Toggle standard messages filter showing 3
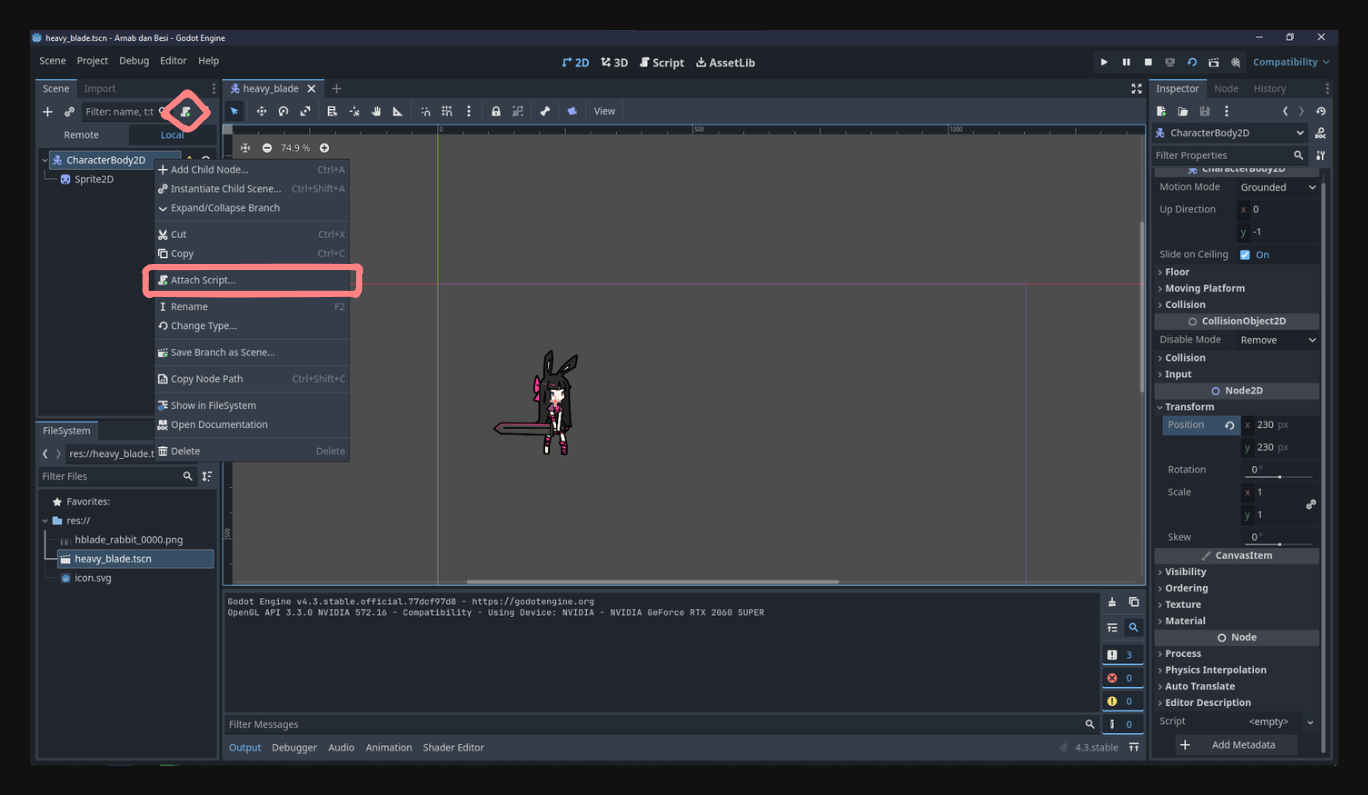Viewport: 1368px width, 795px height. [x=1122, y=655]
